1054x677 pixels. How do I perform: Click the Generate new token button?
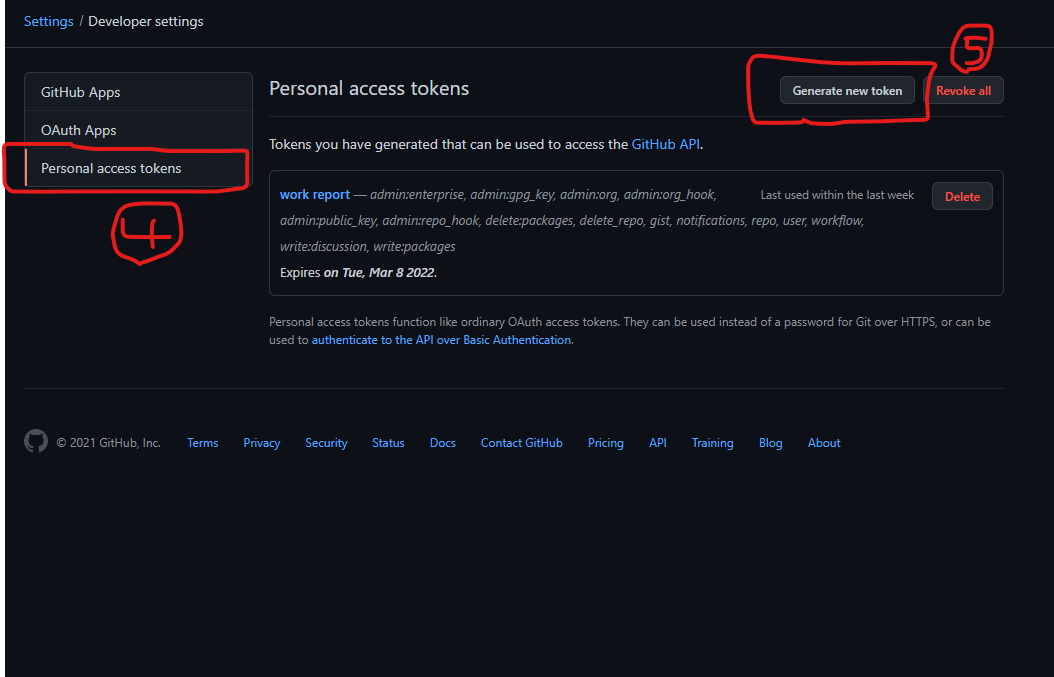tap(847, 91)
